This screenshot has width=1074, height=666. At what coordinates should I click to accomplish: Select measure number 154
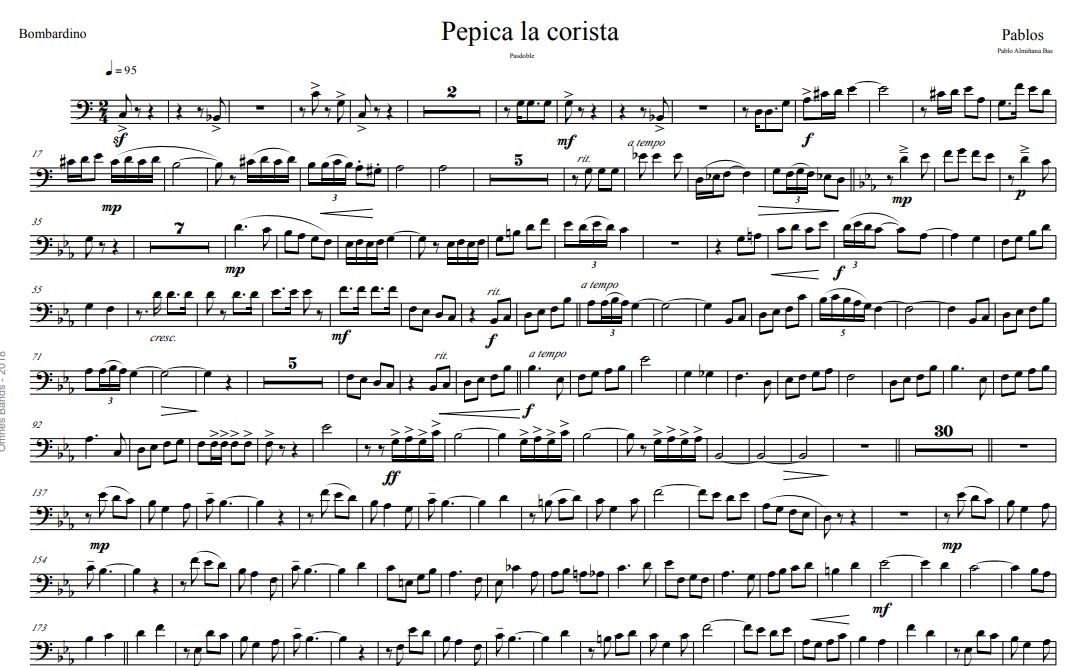38,560
